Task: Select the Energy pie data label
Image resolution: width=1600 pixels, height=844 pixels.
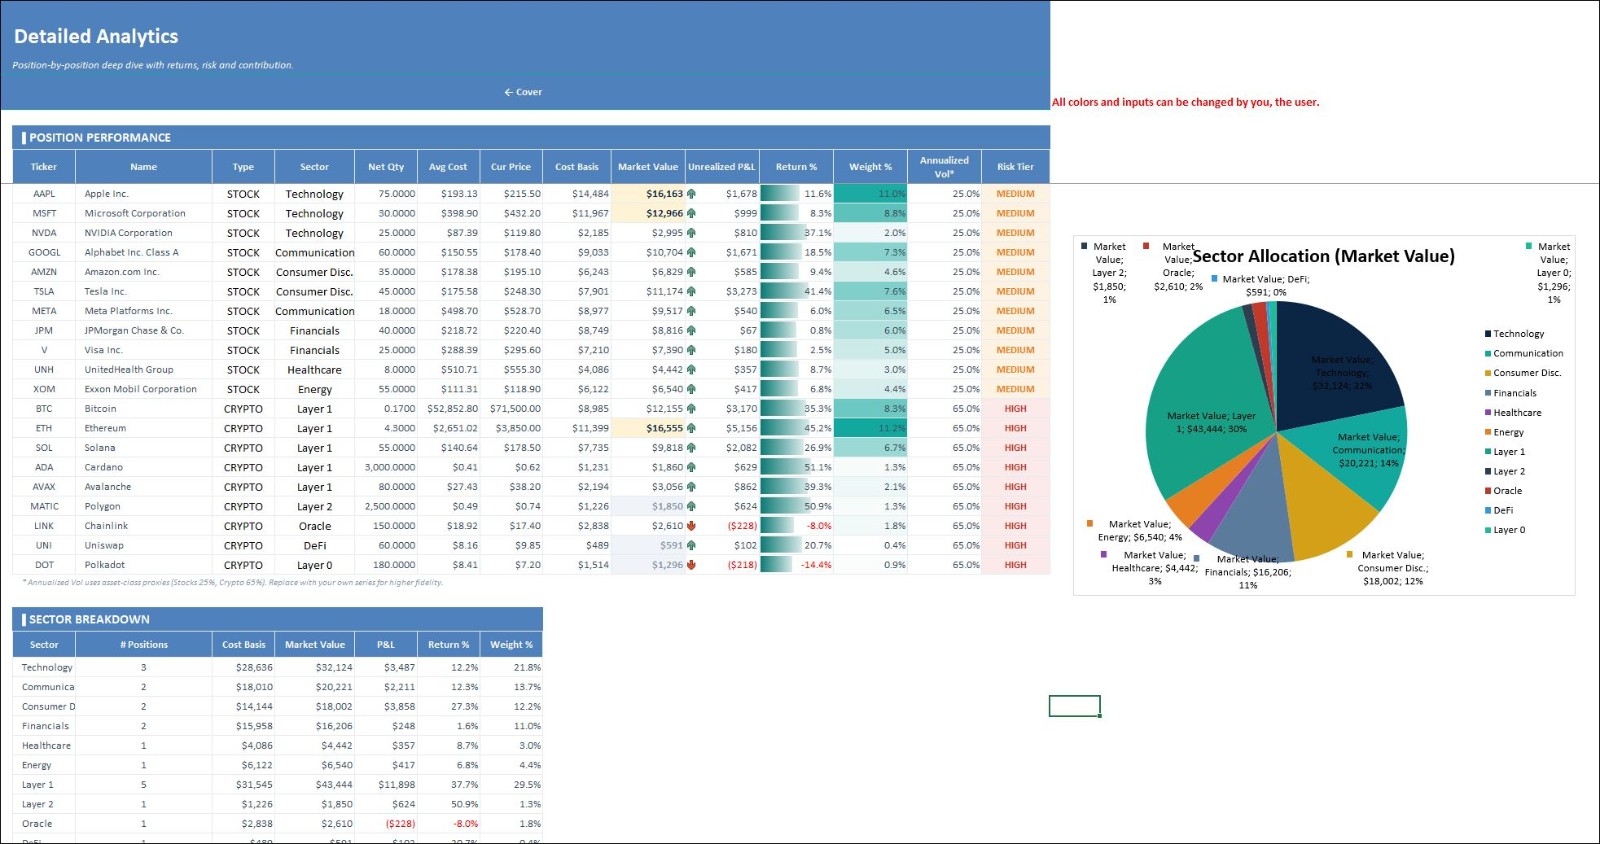Action: pos(1139,530)
